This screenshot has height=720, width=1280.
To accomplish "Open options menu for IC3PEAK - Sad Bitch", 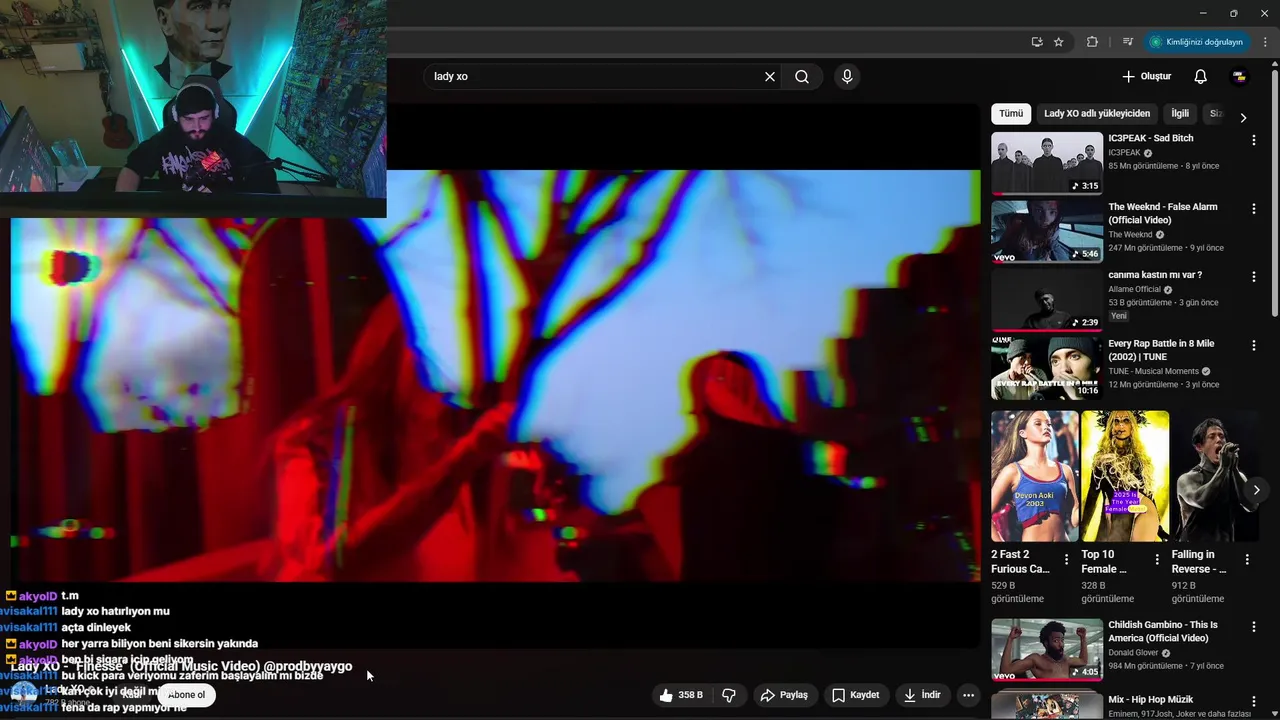I will (1253, 140).
